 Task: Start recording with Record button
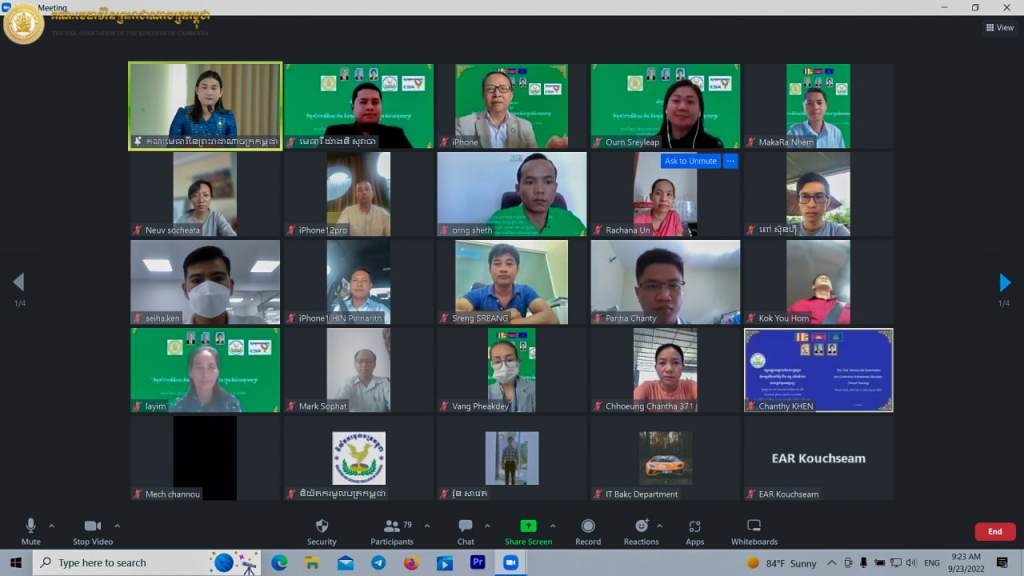point(588,531)
